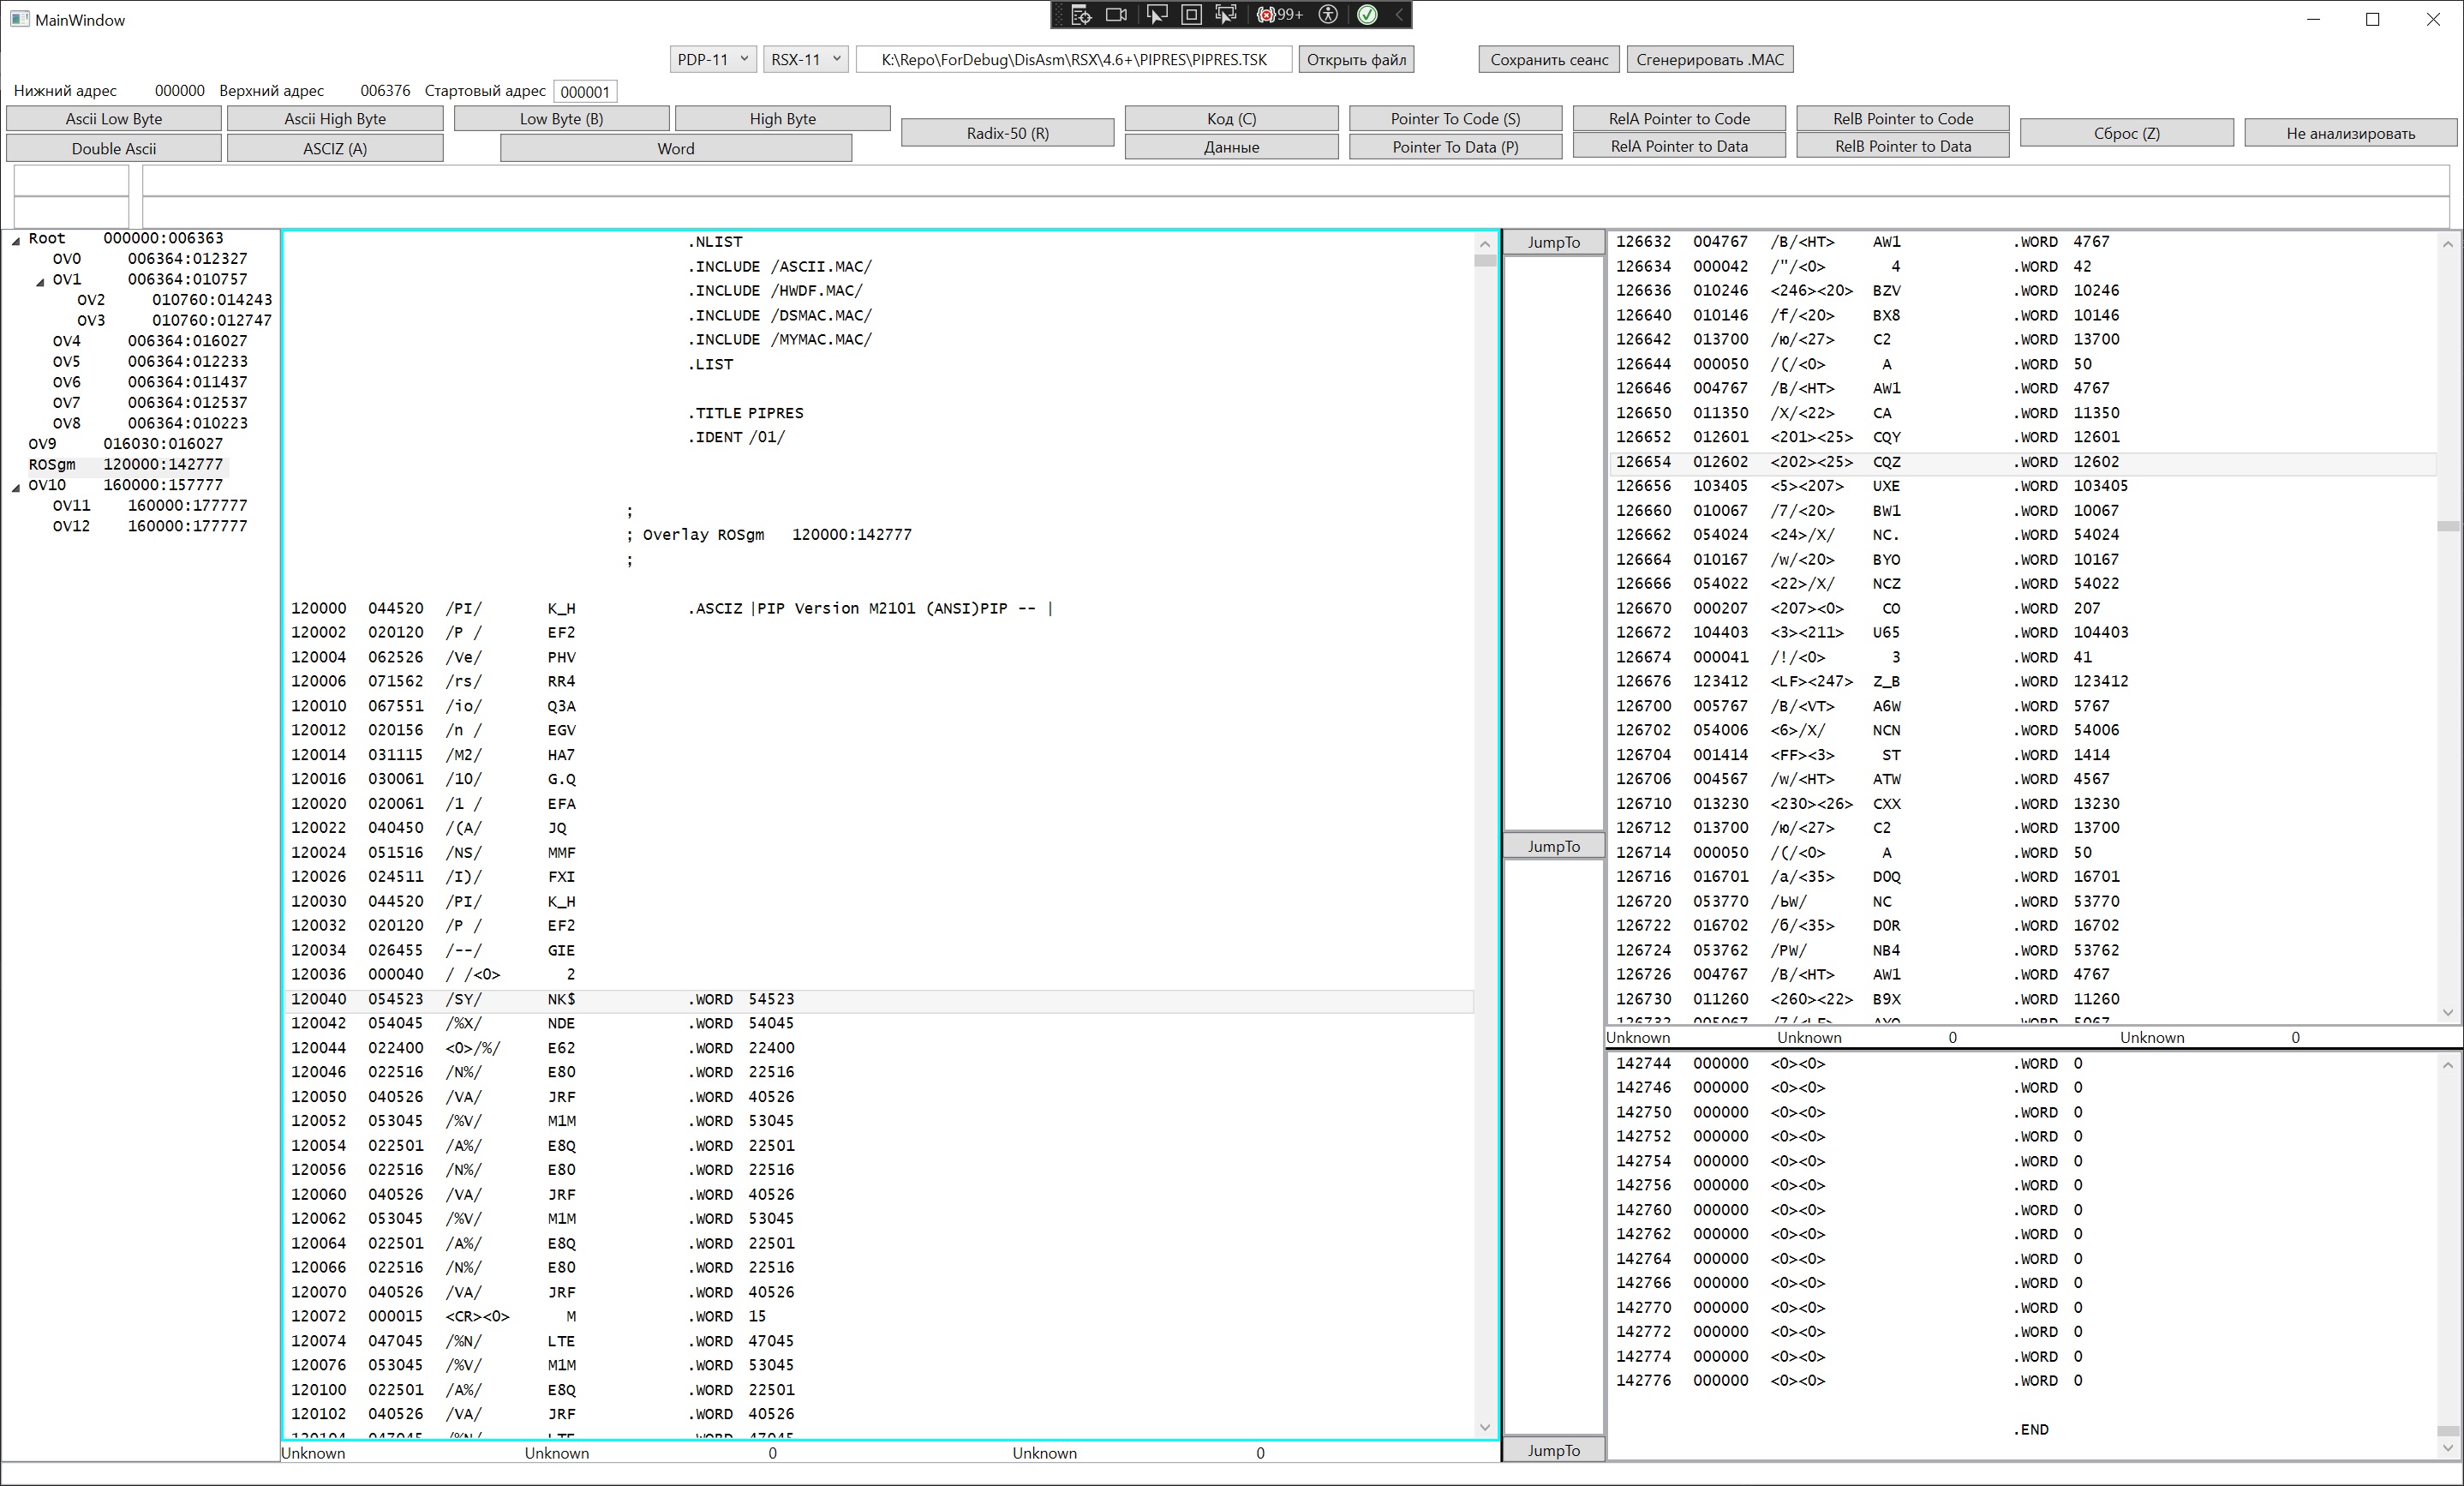Click the accessibility scan icon

(x=1328, y=15)
